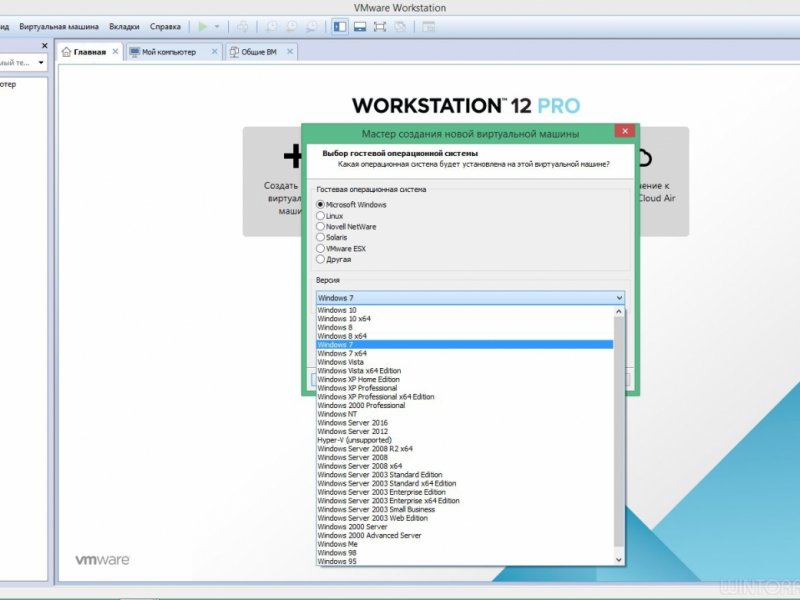
Task: Choose the Novell NetWare guest OS option
Action: pyautogui.click(x=320, y=227)
